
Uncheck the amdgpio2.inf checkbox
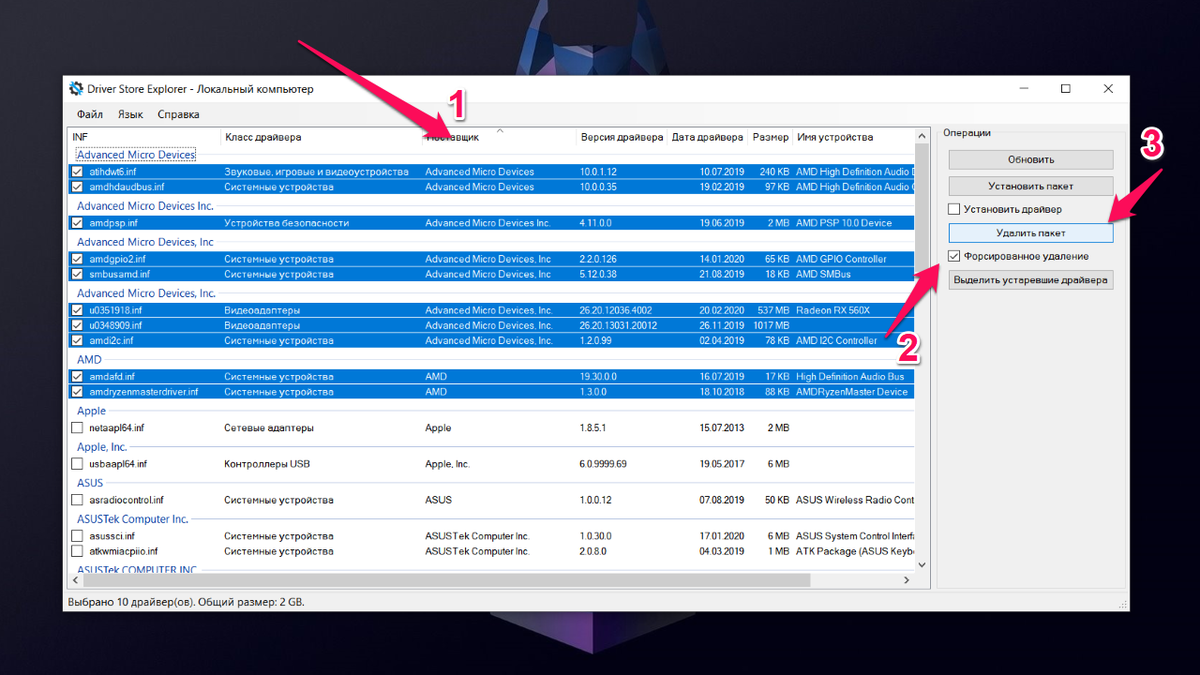(78, 259)
